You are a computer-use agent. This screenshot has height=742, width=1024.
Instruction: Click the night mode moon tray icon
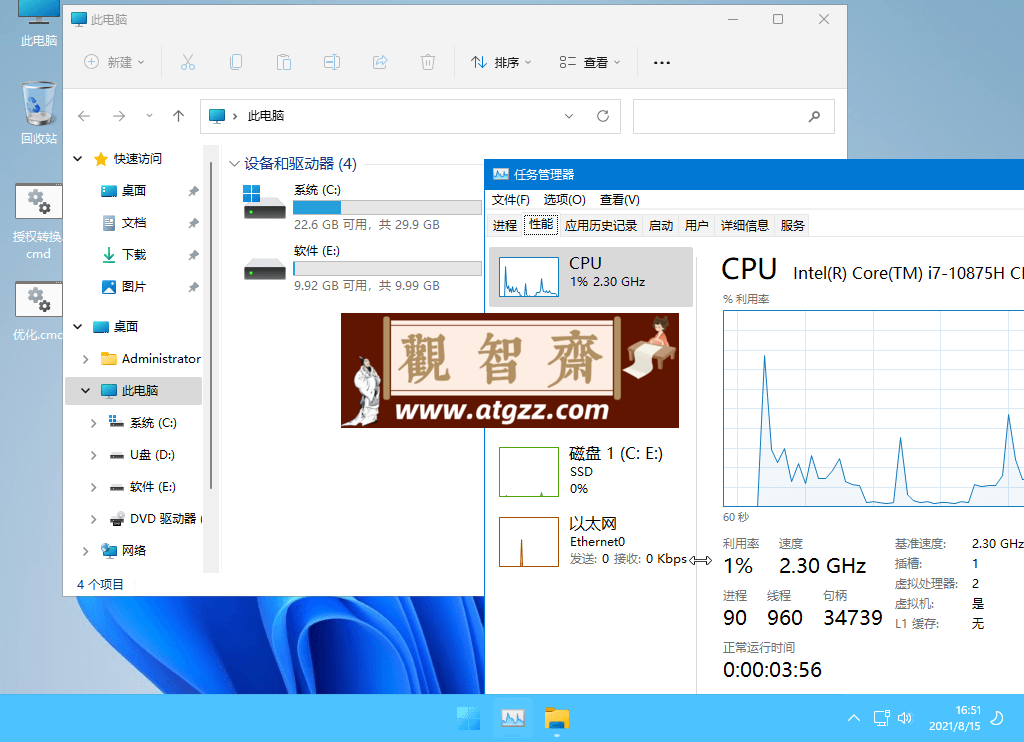(x=997, y=718)
